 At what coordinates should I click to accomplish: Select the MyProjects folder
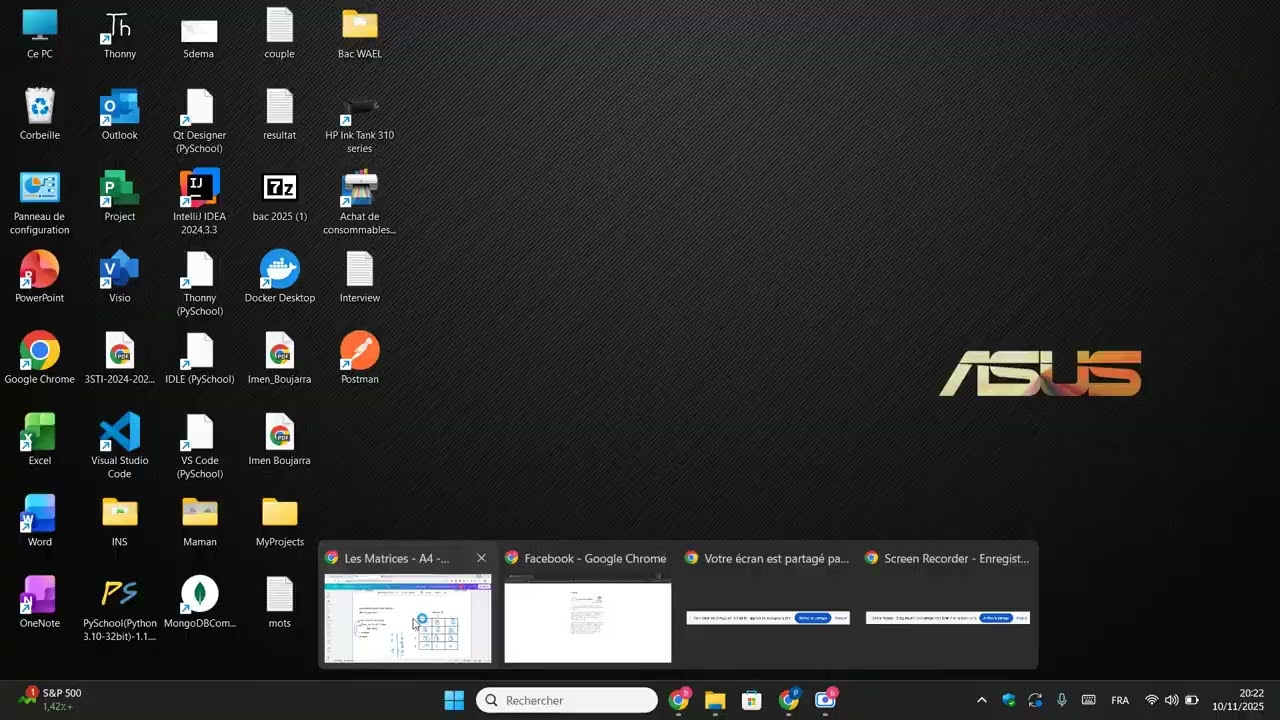[x=280, y=521]
